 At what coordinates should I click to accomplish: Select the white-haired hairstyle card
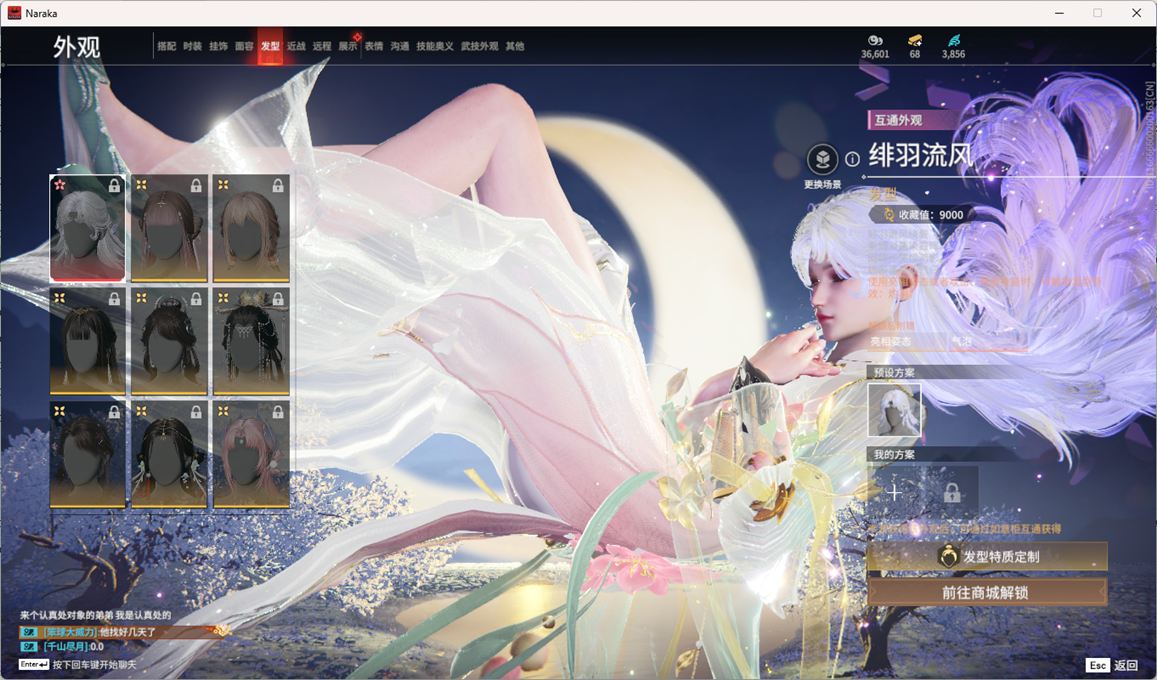pyautogui.click(x=87, y=228)
